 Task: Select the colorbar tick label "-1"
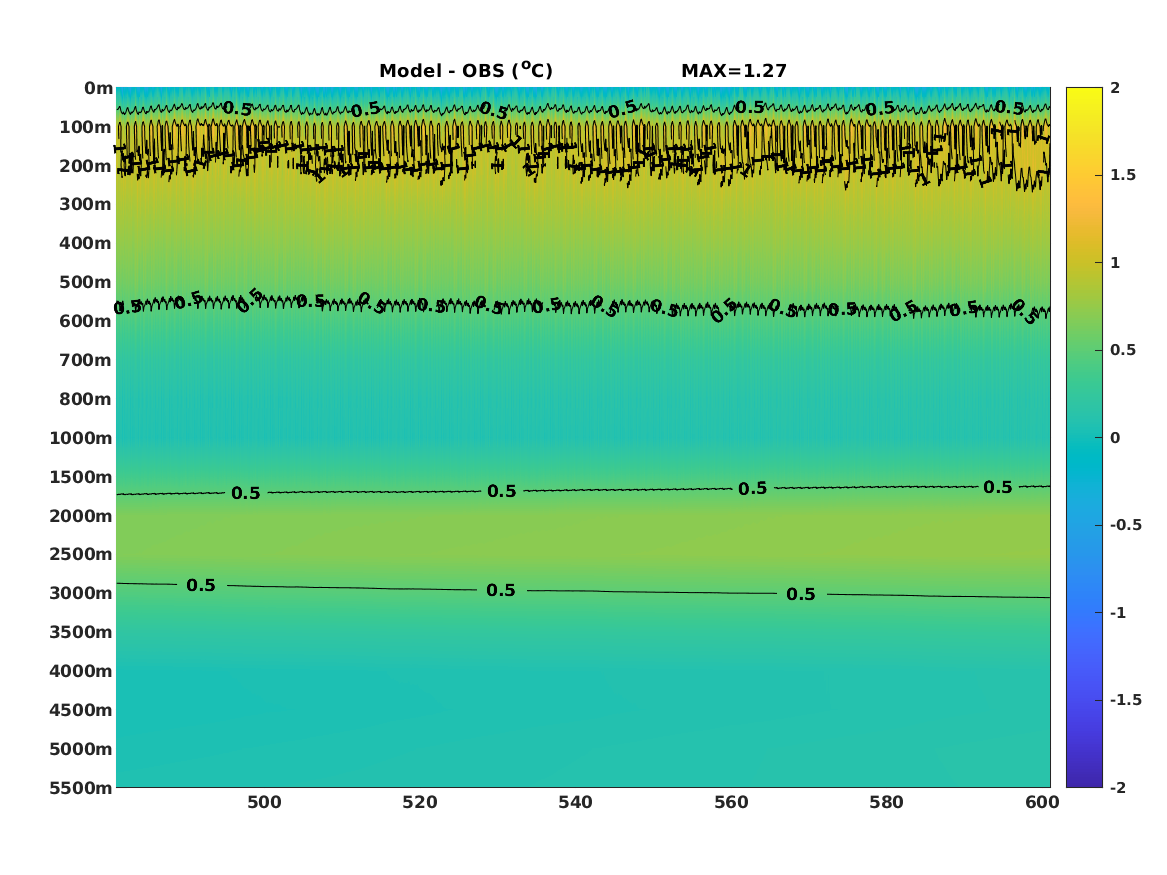pos(1118,612)
